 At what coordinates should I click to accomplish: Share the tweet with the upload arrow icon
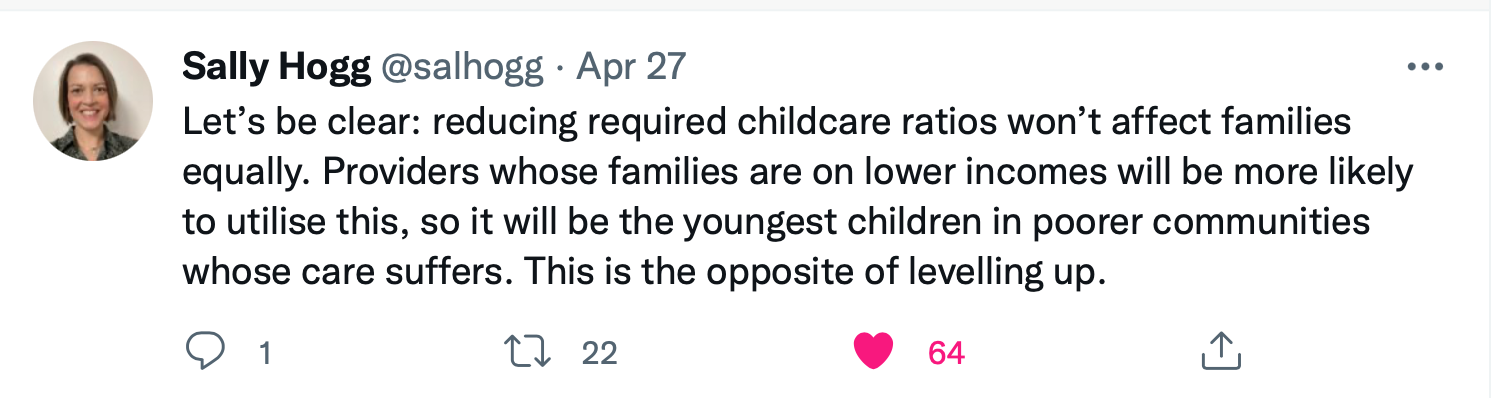tap(1220, 350)
